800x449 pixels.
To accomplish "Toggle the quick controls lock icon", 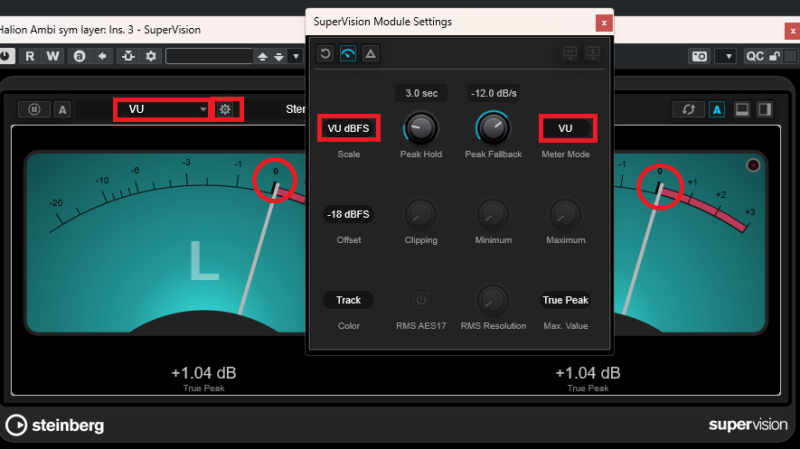I will [x=774, y=56].
